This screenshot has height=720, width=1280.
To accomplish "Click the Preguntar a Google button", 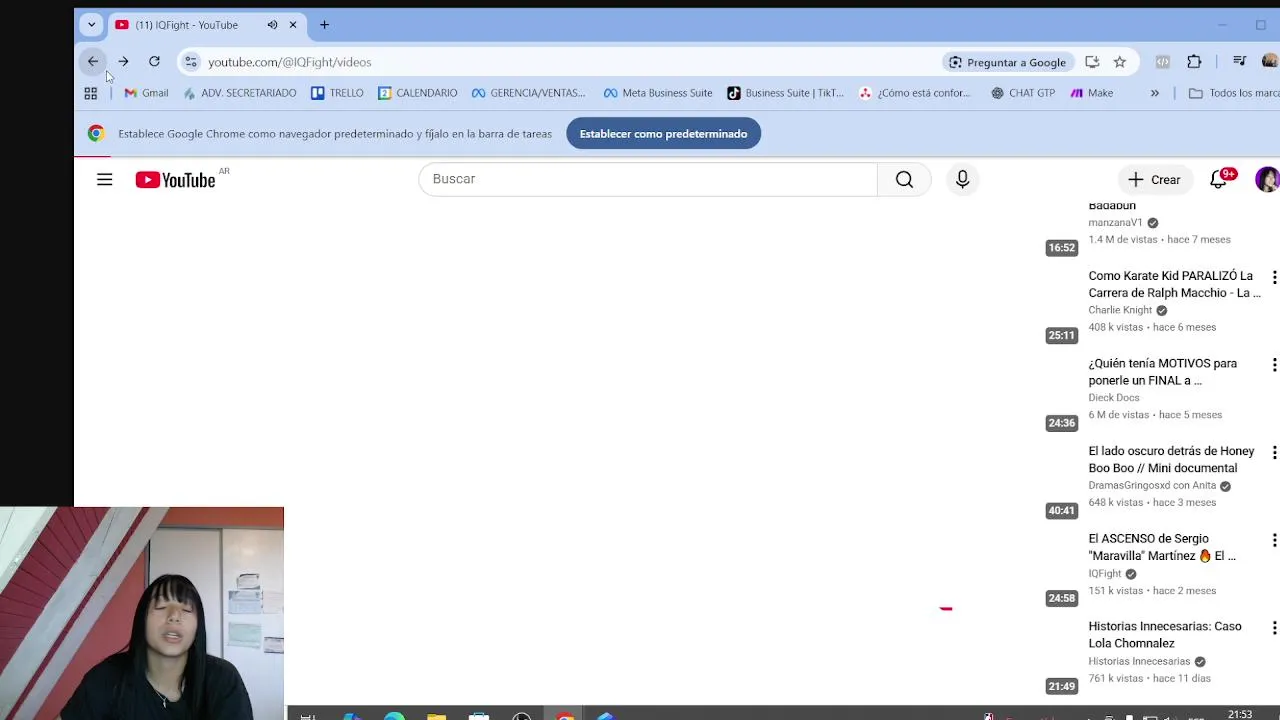I will pyautogui.click(x=1007, y=62).
